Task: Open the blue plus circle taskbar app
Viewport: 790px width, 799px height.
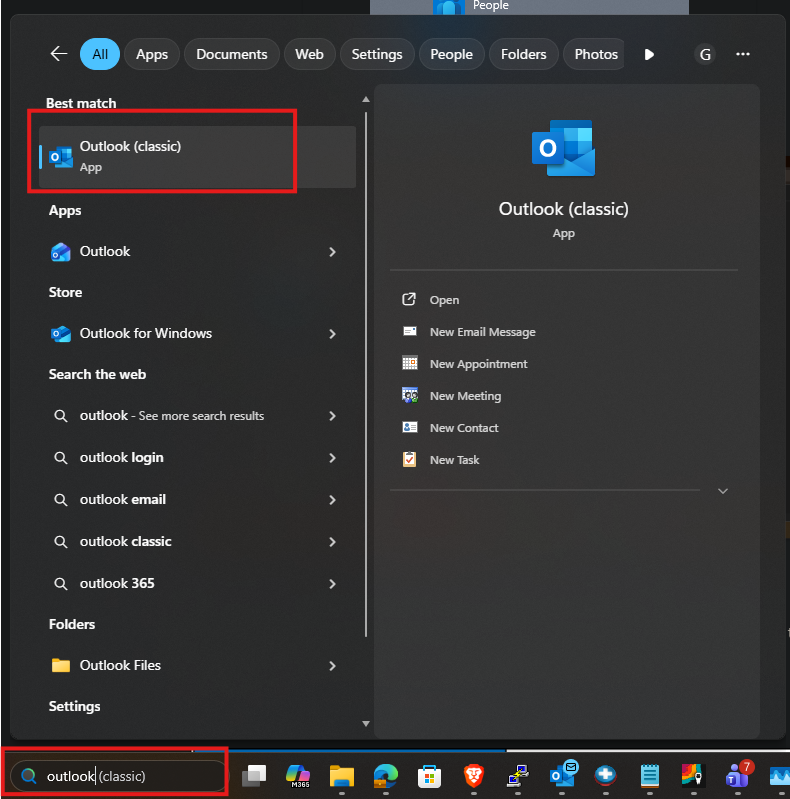Action: tap(605, 775)
